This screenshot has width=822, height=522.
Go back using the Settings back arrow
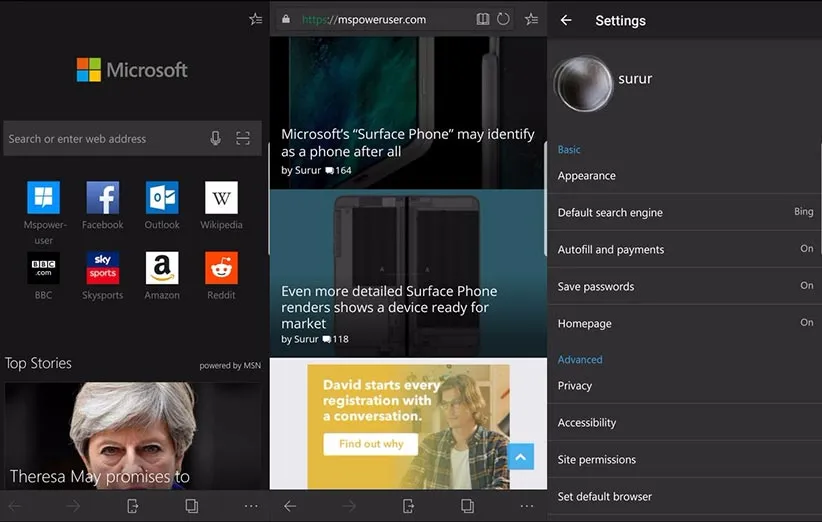point(566,20)
